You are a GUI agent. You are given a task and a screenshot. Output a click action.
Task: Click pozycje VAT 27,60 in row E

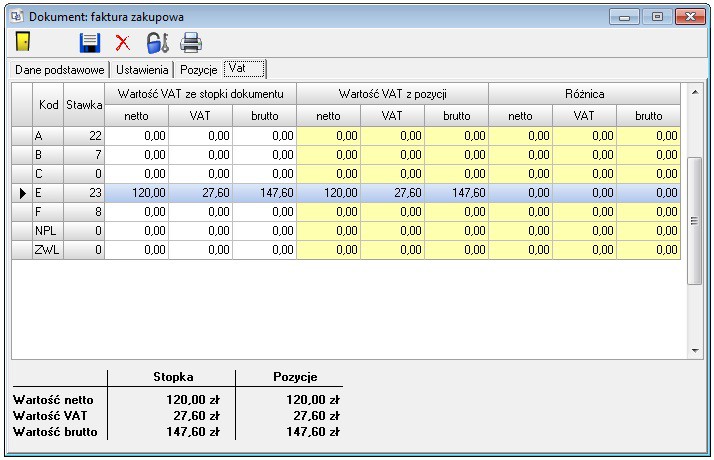(x=393, y=193)
